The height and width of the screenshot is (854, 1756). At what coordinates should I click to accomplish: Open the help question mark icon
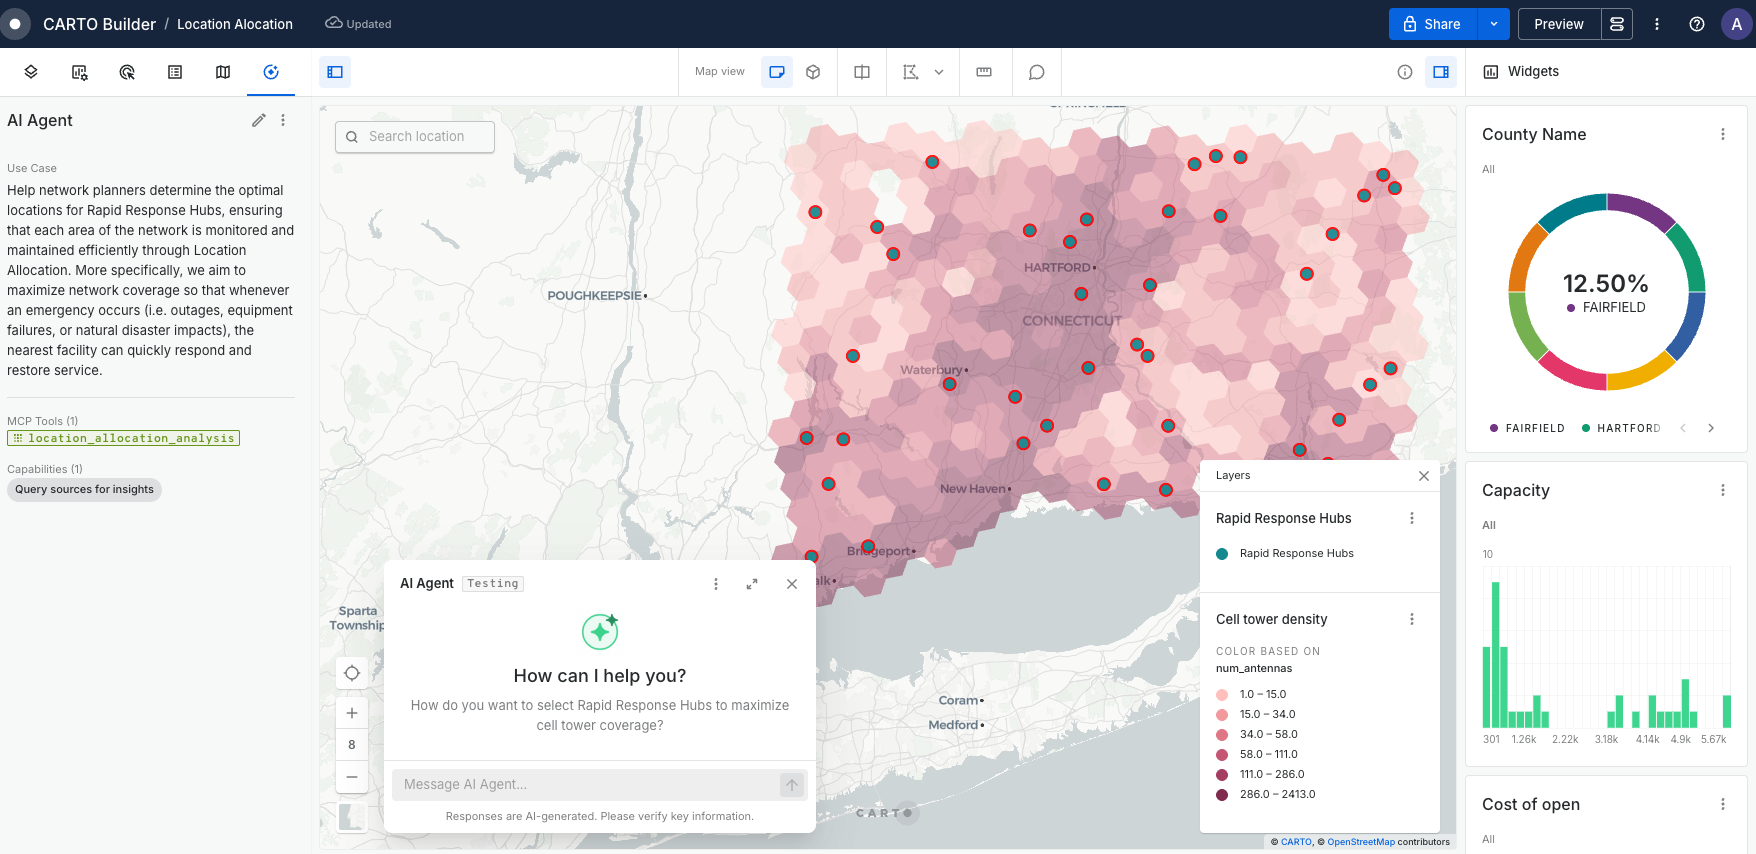1696,24
